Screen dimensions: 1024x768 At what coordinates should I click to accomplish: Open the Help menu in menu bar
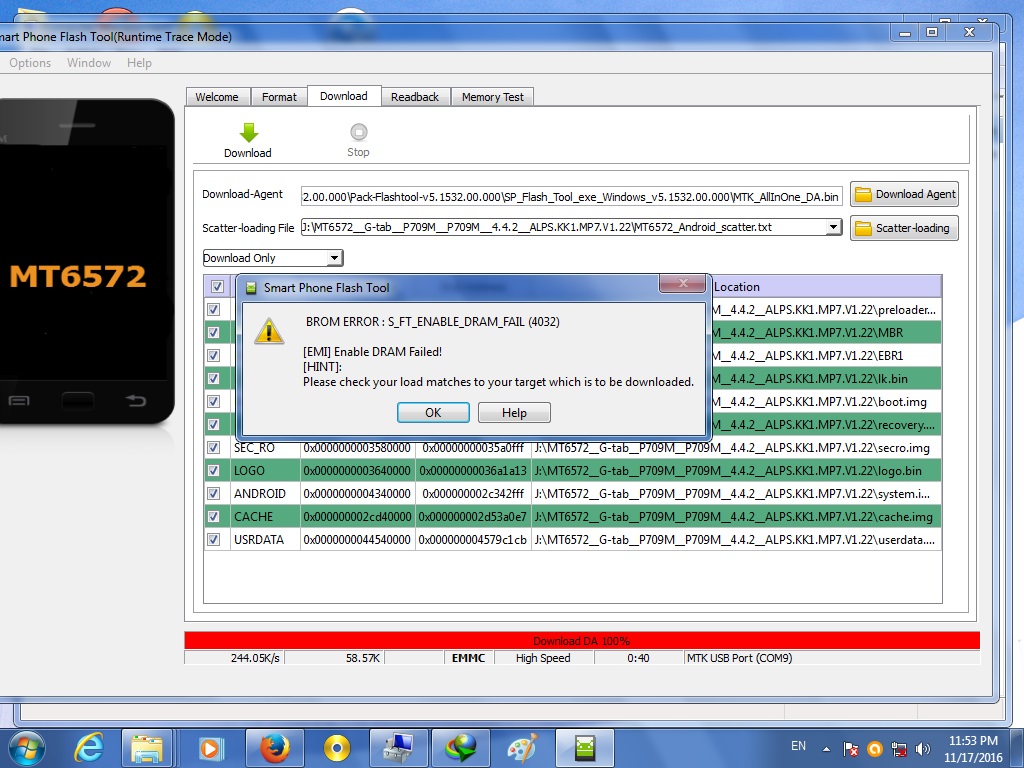139,63
